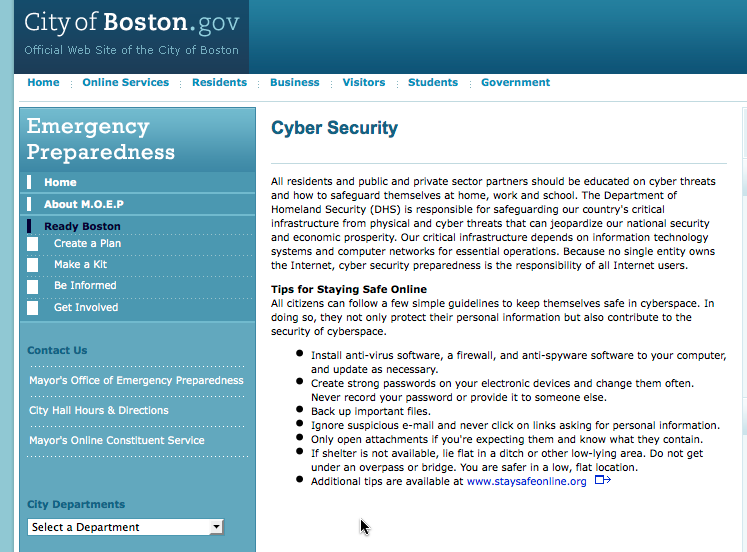Open the Get Involved sidebar item

pos(86,308)
